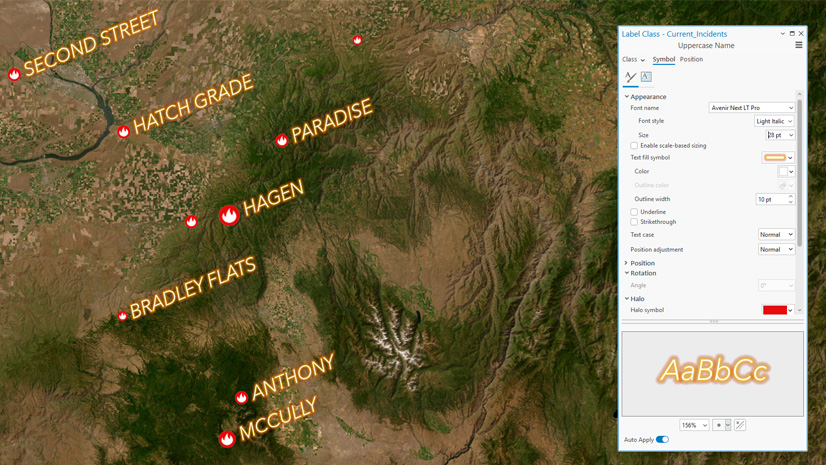Viewport: 826px width, 465px height.
Task: Click the unlabeled fire marker north of PARADISE
Action: click(x=357, y=39)
